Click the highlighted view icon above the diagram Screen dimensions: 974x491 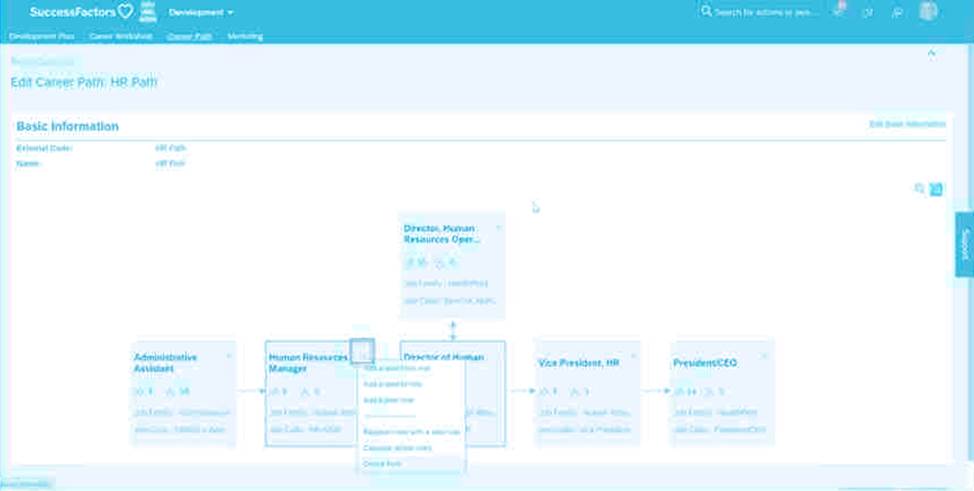pos(936,188)
